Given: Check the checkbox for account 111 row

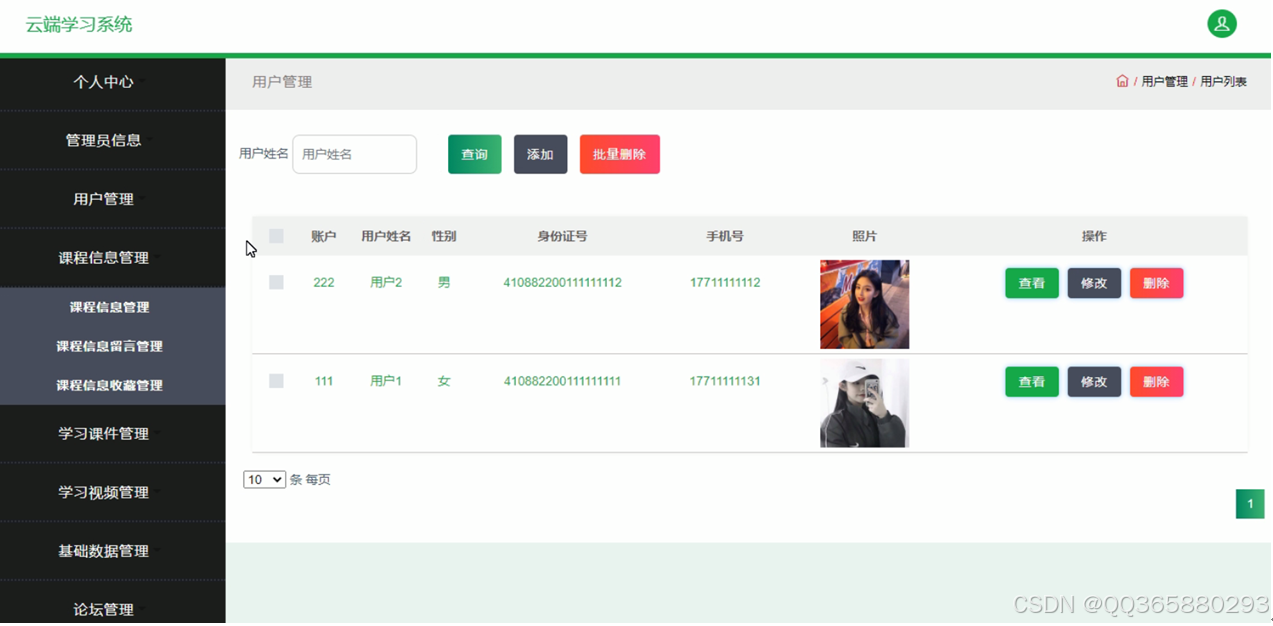Looking at the screenshot, I should coord(276,381).
